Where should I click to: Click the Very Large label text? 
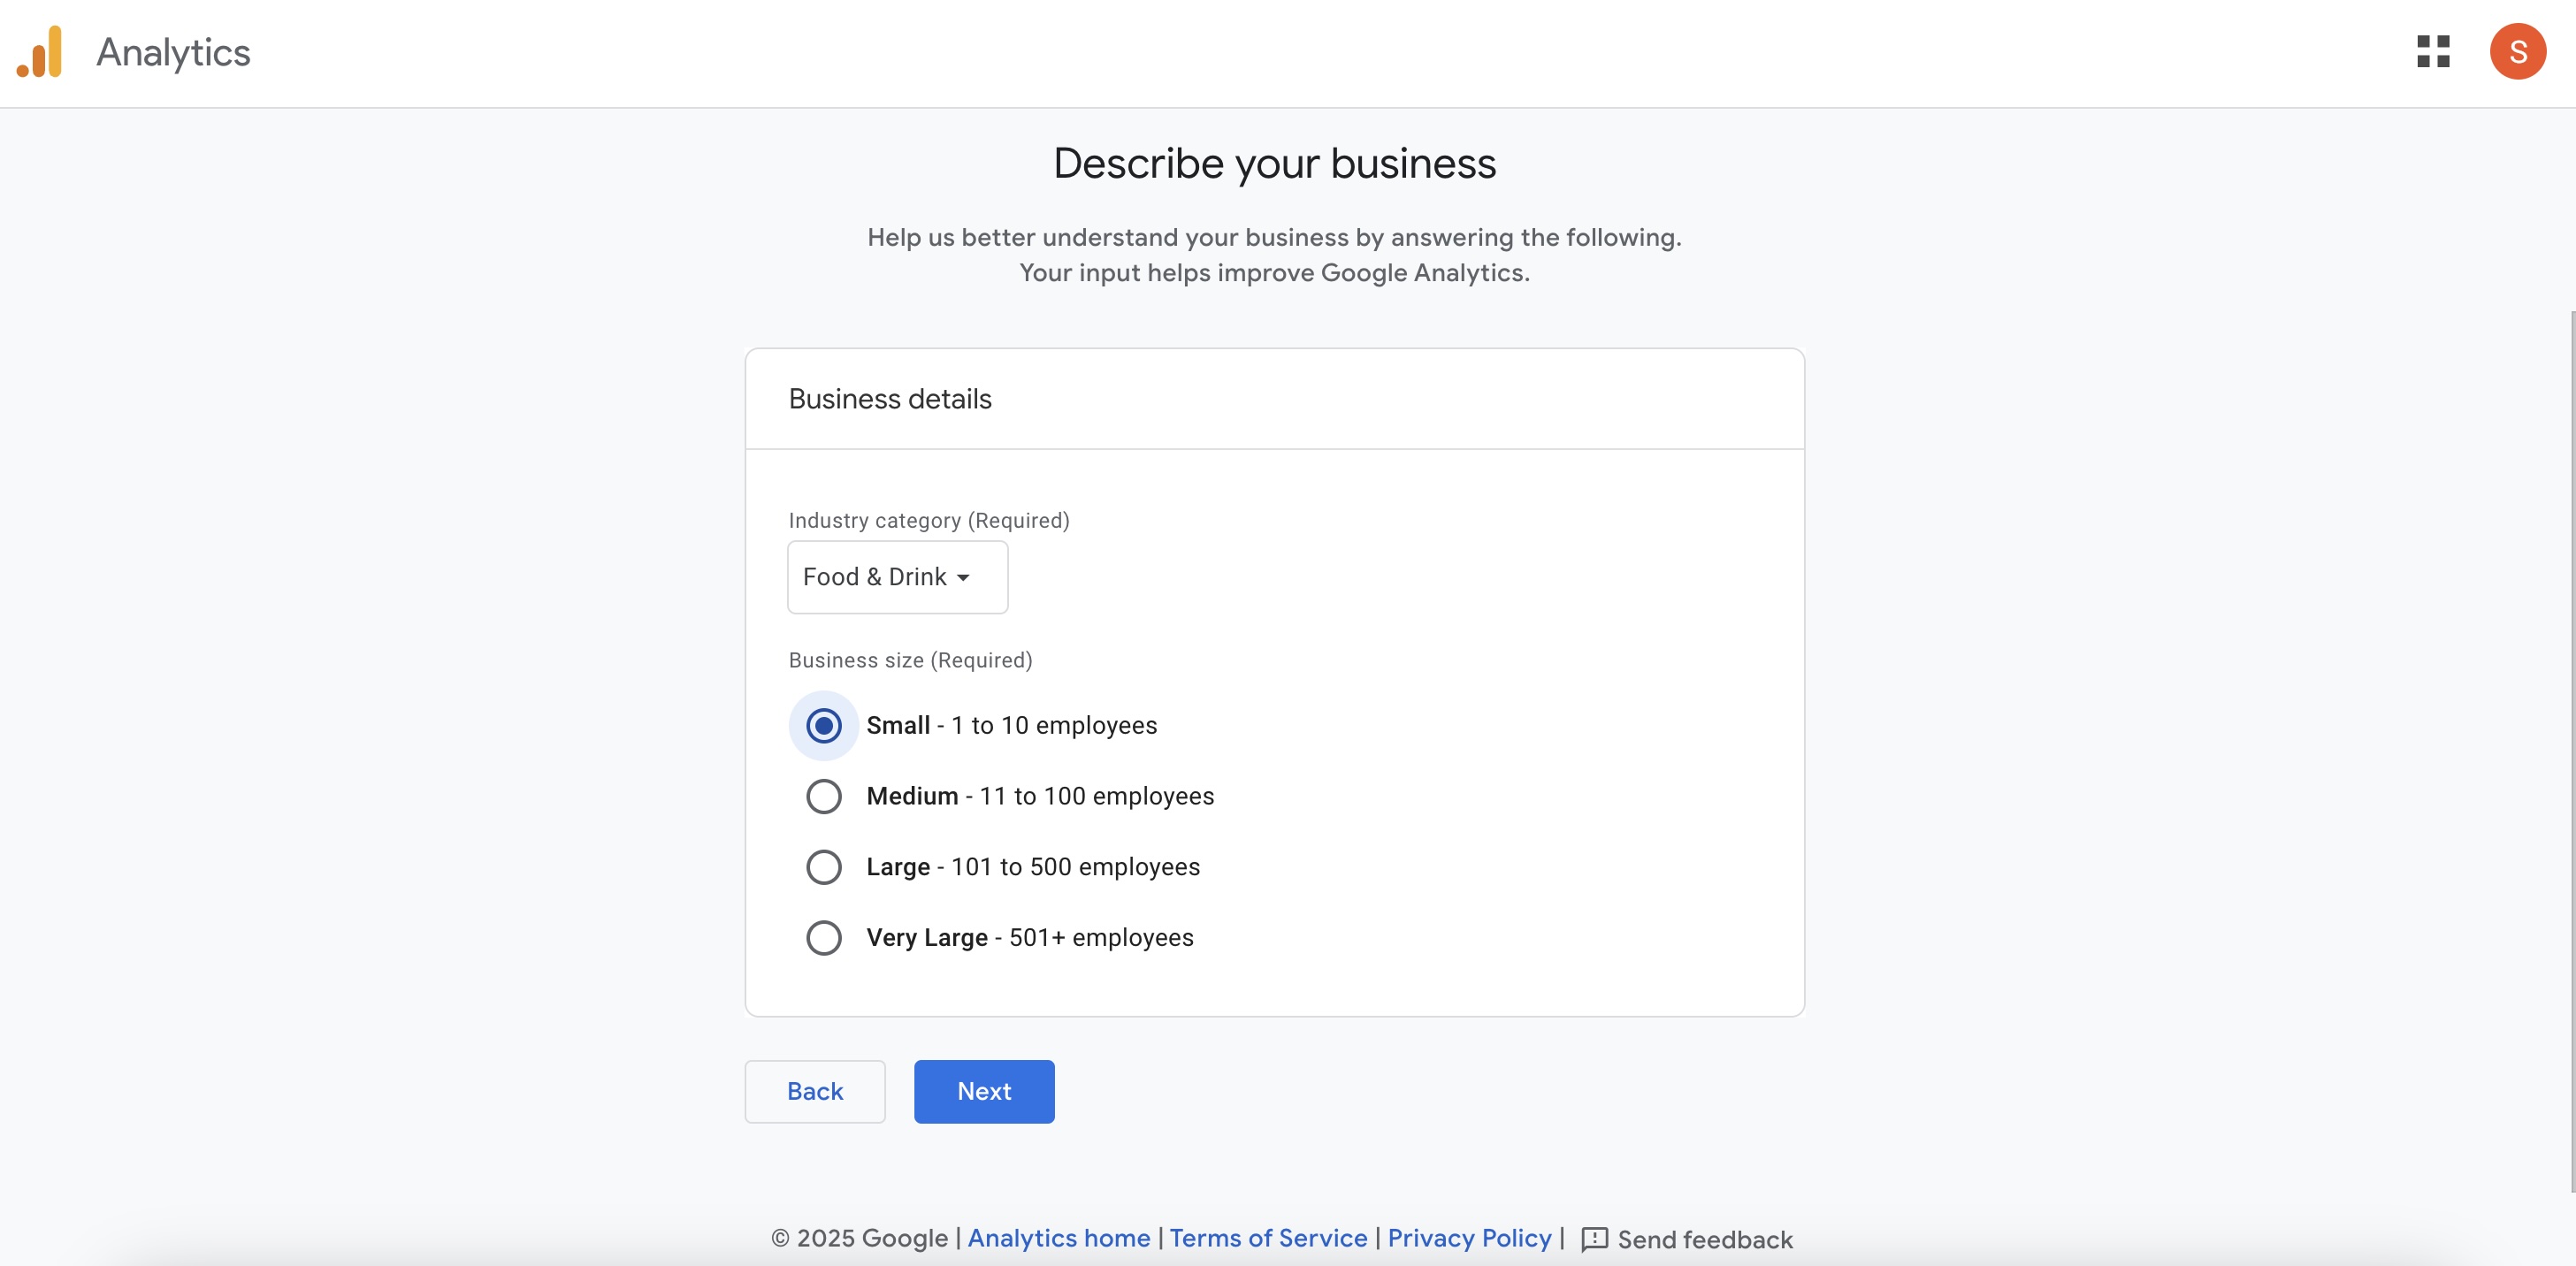point(926,938)
